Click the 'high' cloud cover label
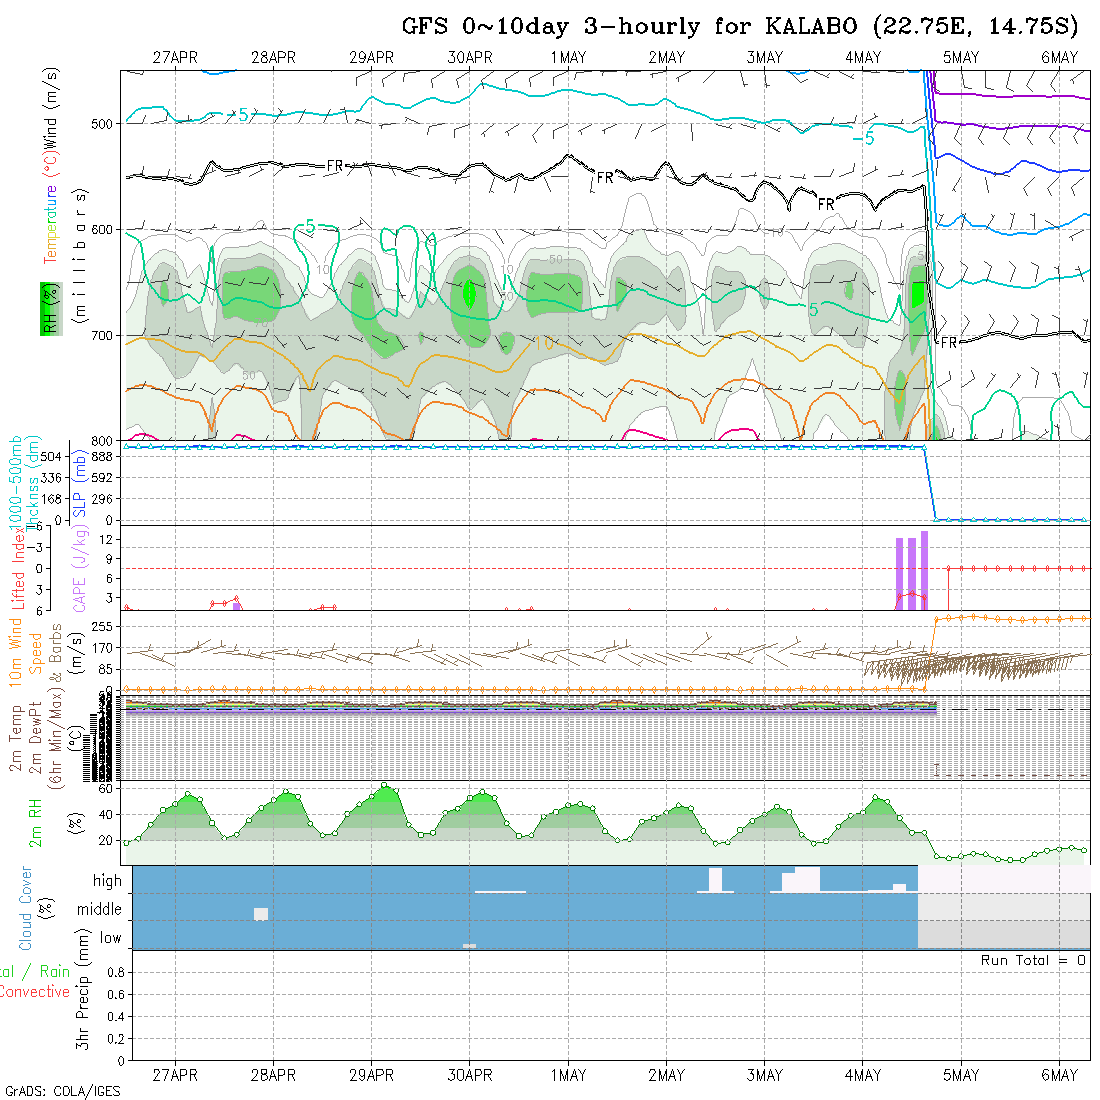 point(107,881)
